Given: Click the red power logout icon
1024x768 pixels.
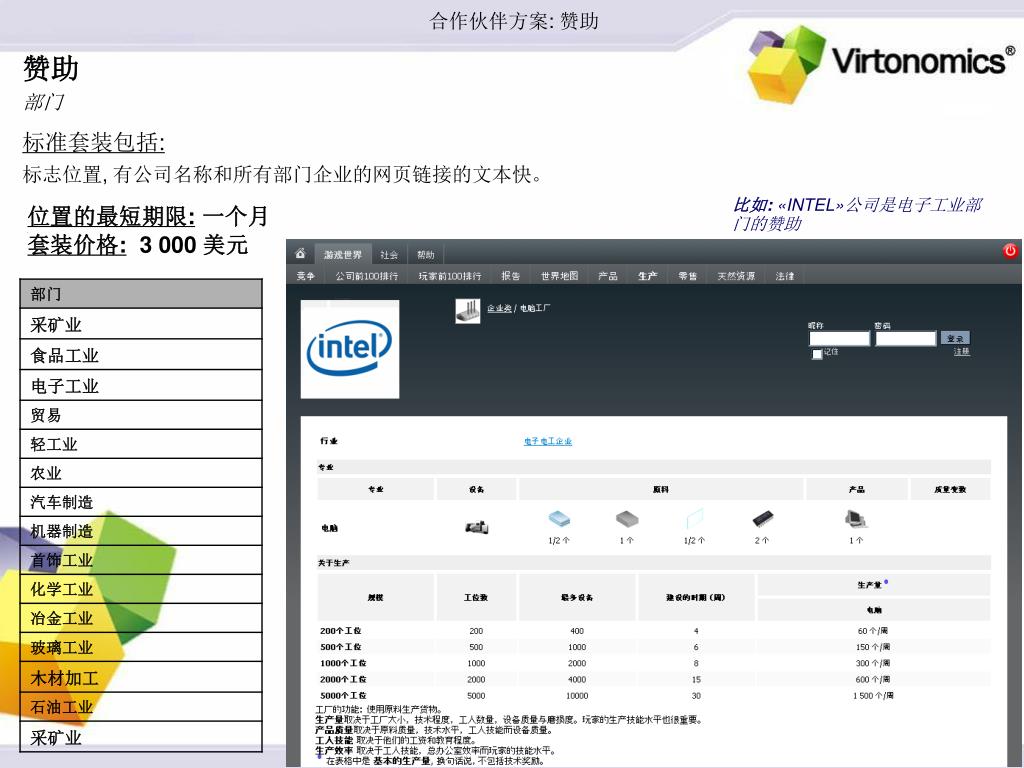Looking at the screenshot, I should [x=1010, y=251].
